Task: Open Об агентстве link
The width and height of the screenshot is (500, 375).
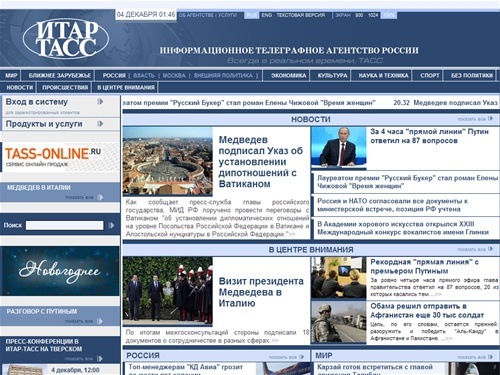Action: click(x=196, y=15)
